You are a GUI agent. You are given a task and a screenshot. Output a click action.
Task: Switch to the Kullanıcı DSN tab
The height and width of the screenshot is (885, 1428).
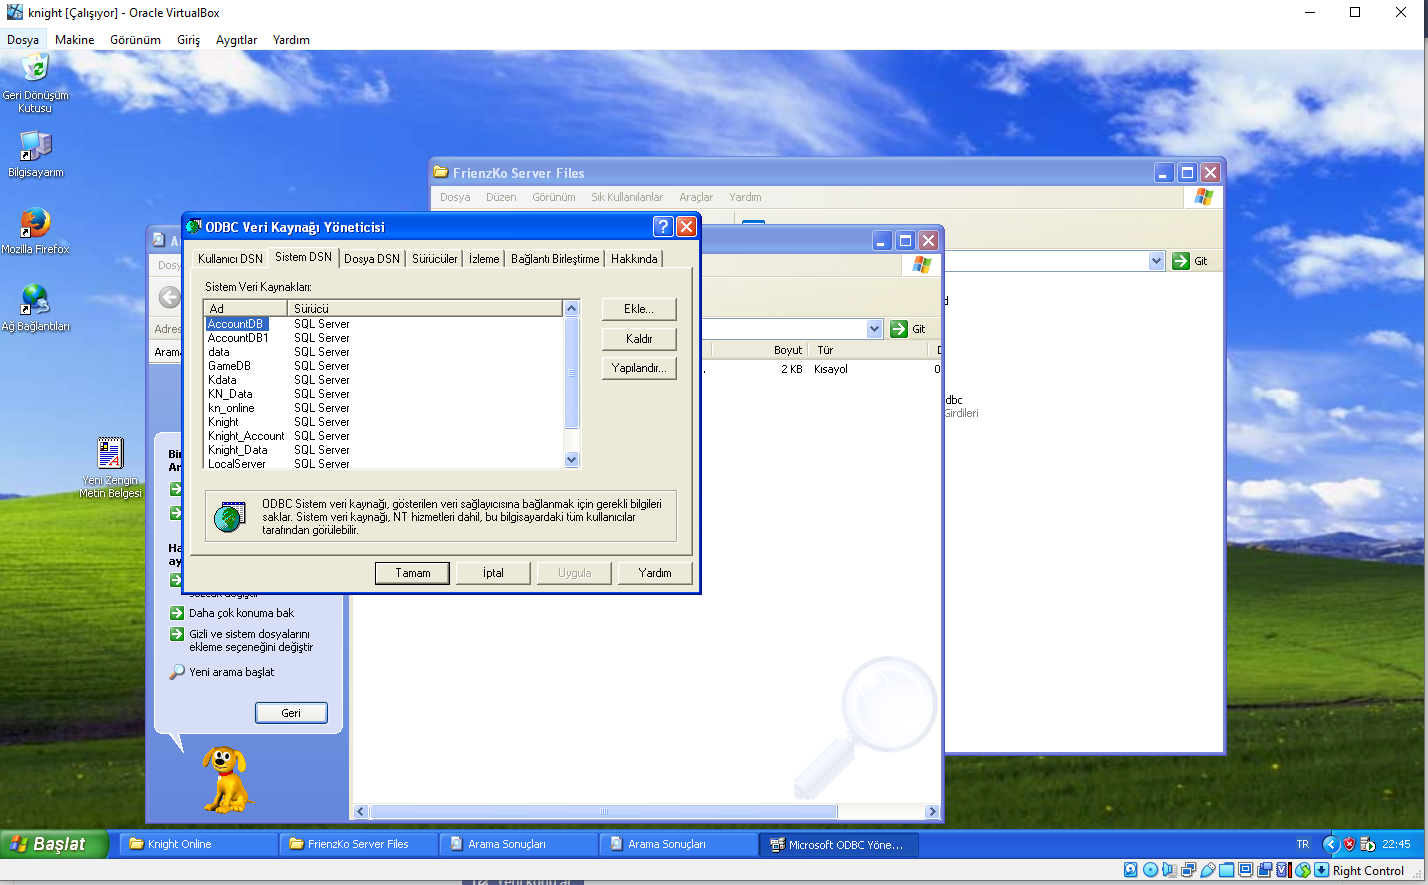230,259
